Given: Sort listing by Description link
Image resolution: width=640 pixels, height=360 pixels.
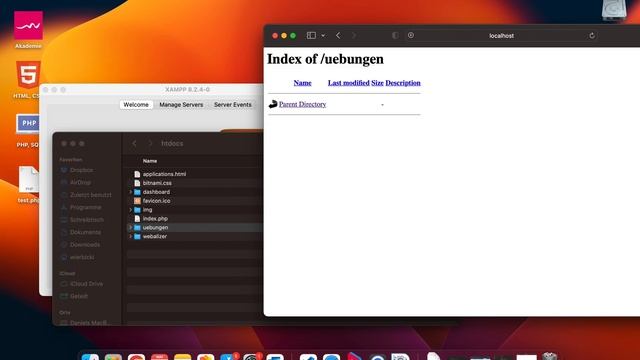Looking at the screenshot, I should pyautogui.click(x=403, y=83).
